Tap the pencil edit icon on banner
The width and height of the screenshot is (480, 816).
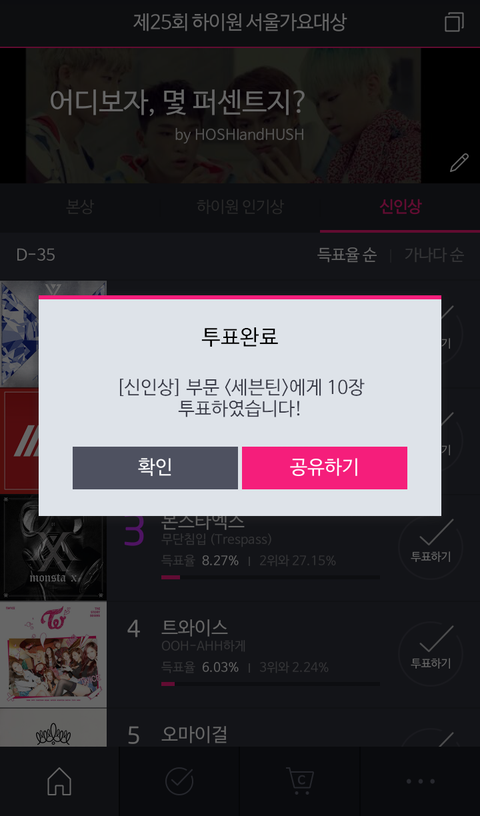click(459, 162)
